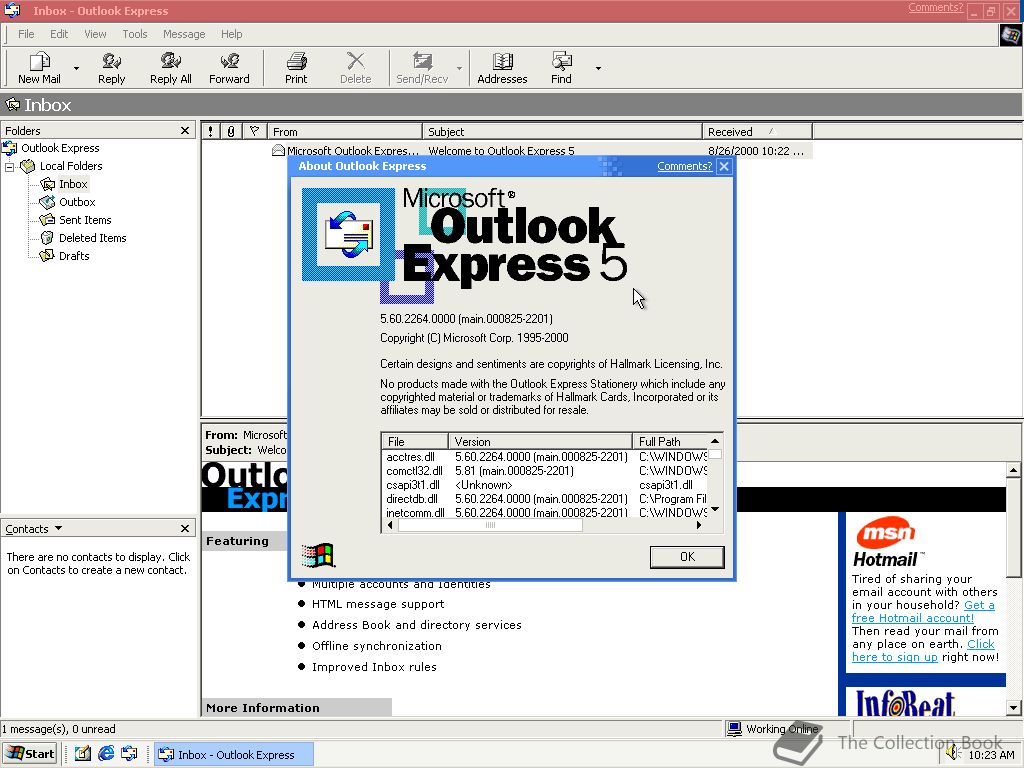This screenshot has width=1024, height=768.
Task: Sort messages by From column
Action: [344, 131]
